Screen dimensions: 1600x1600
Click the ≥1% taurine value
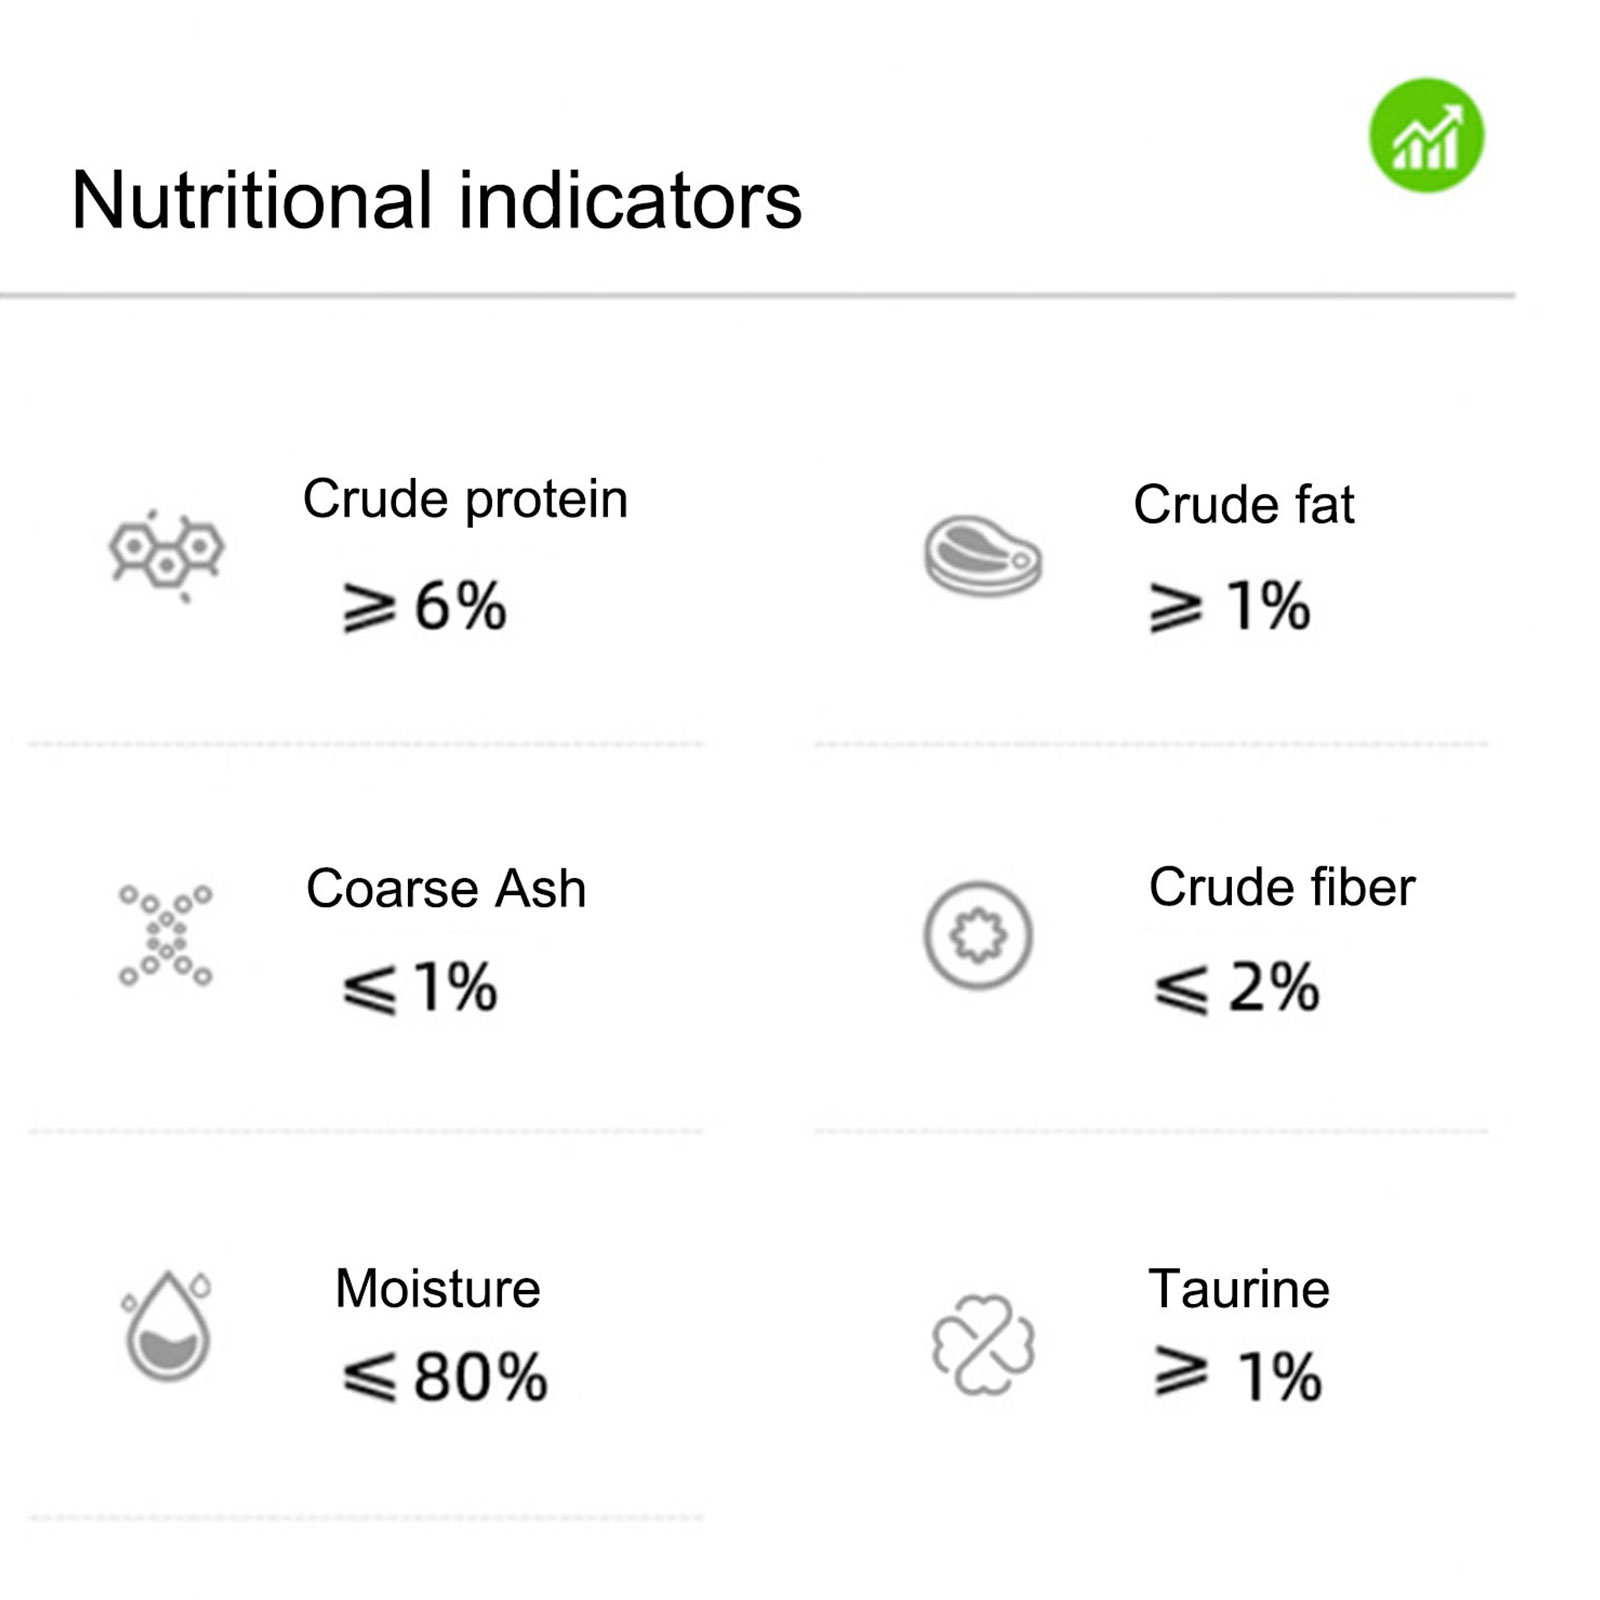point(1238,1376)
